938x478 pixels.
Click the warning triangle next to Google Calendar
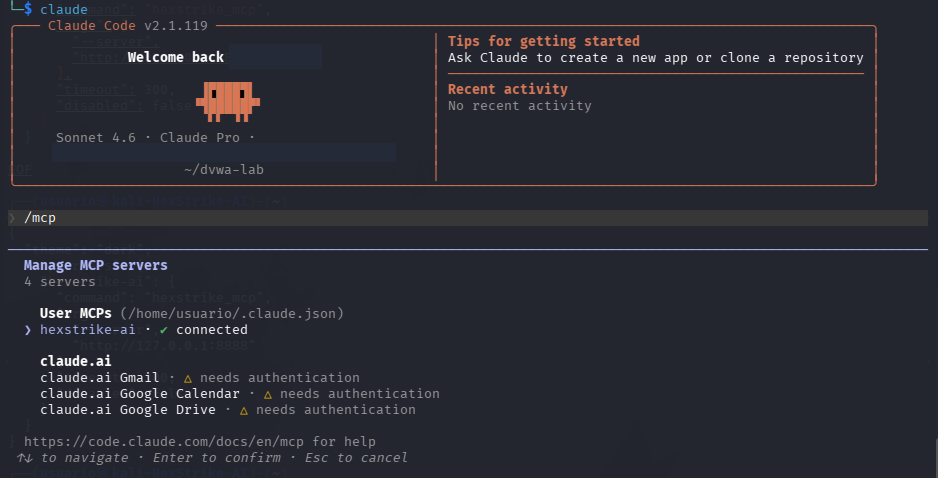click(268, 394)
